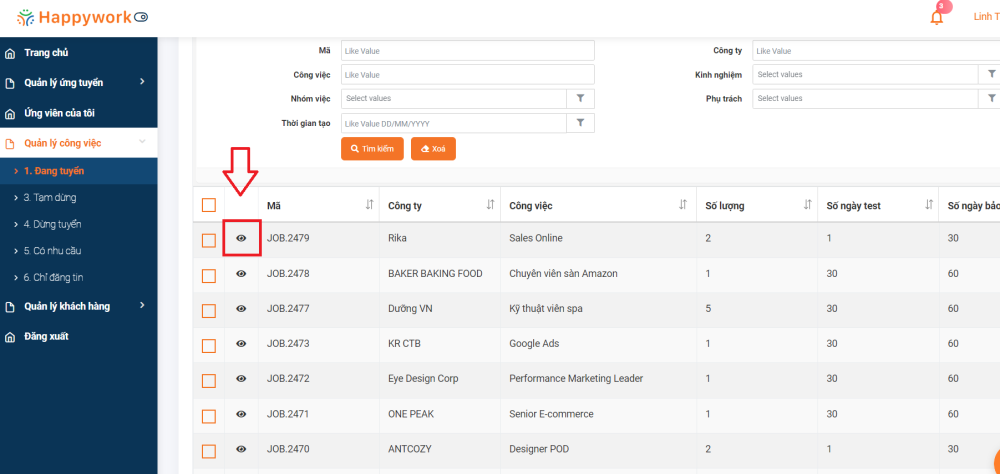The image size is (1000, 474).
Task: Sort table by Mã column arrows
Action: pos(369,205)
